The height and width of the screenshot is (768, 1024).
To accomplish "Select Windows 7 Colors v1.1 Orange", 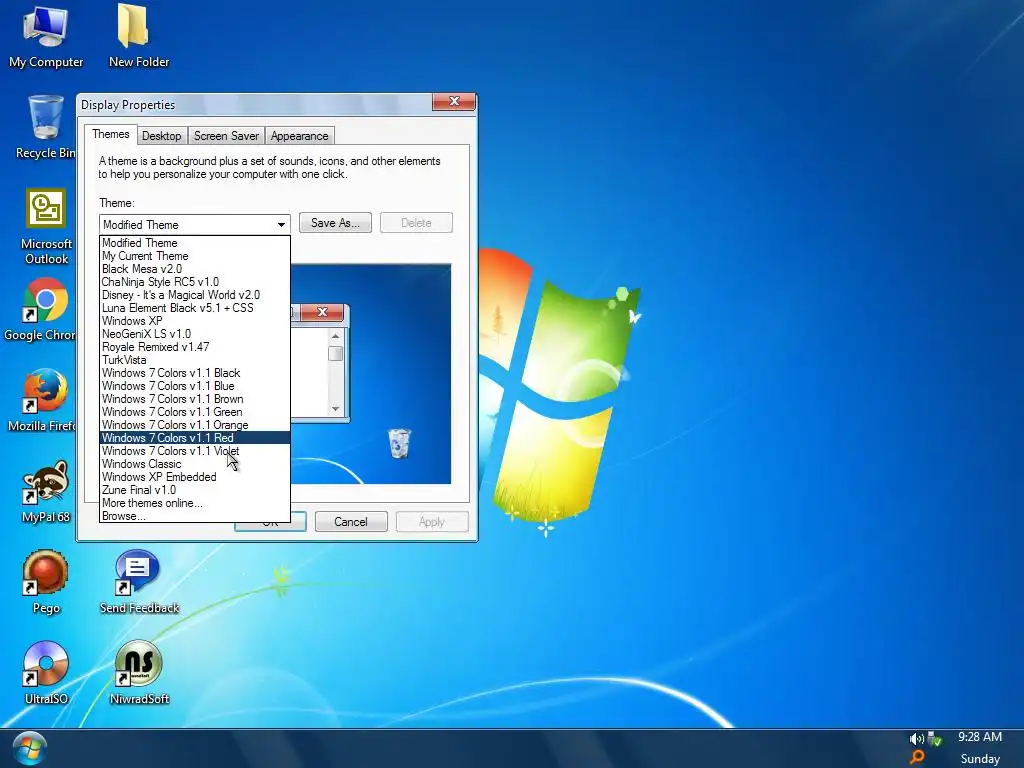I will pos(195,425).
